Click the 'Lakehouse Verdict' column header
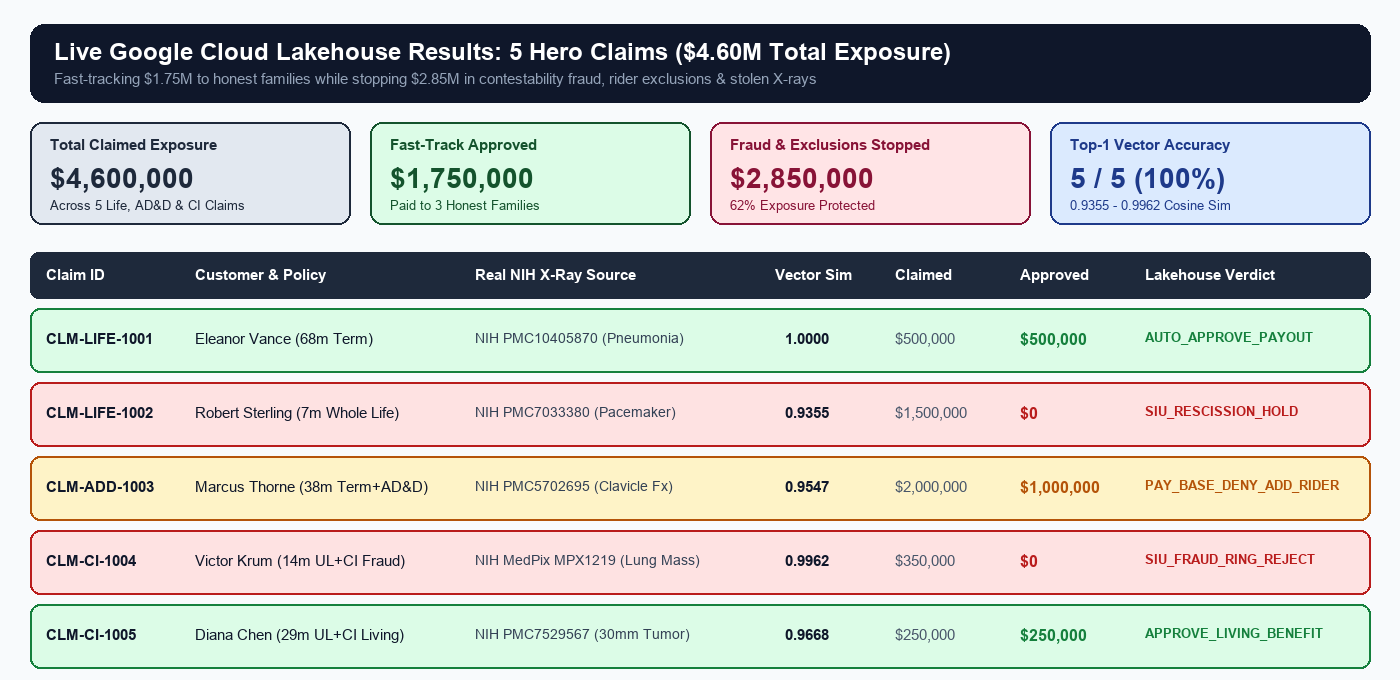 click(x=1210, y=275)
